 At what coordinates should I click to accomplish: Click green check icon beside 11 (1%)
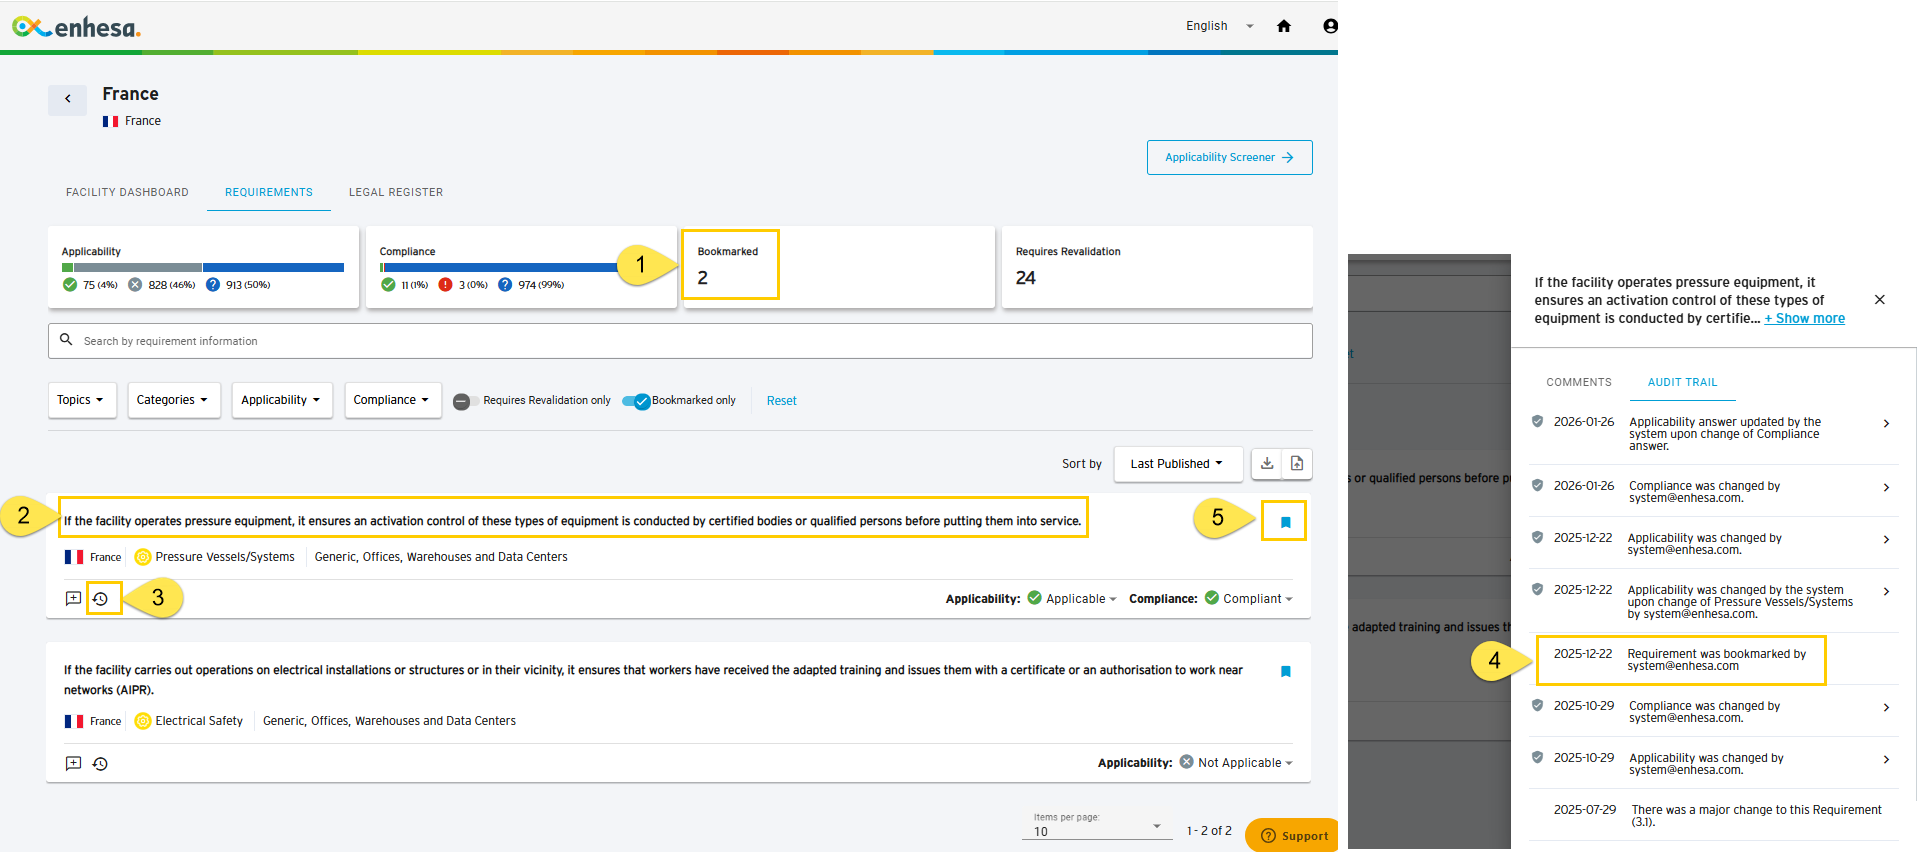coord(388,285)
